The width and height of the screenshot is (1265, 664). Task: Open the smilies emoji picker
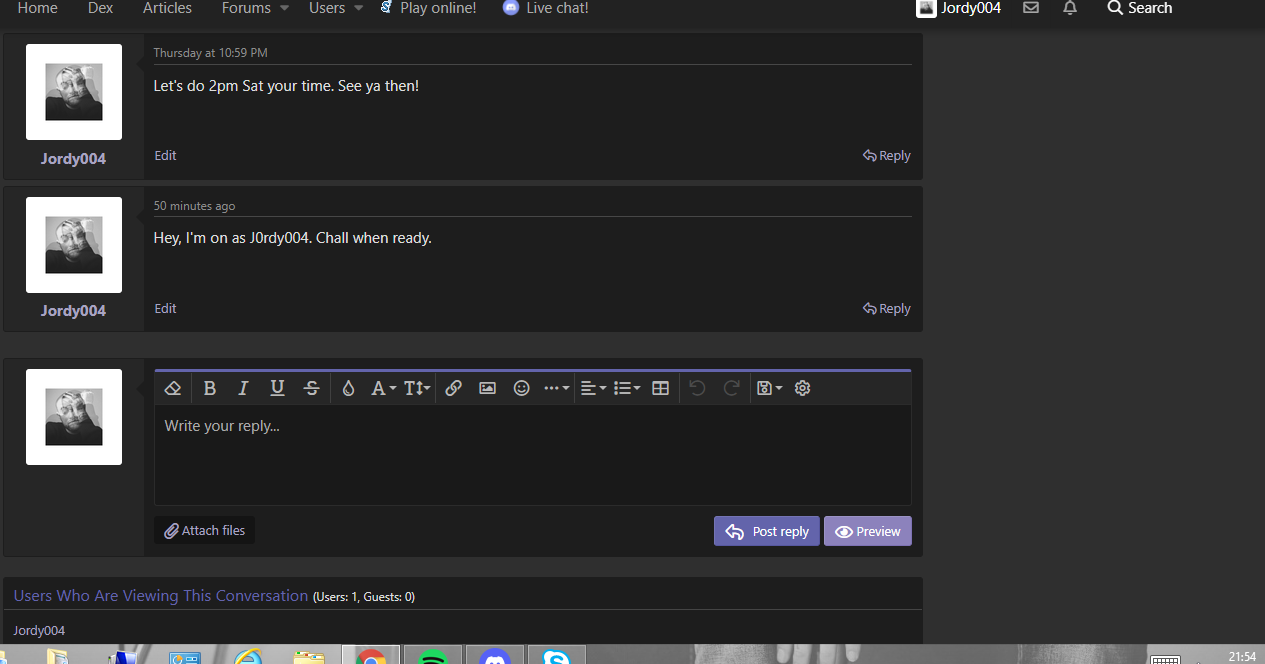point(521,388)
